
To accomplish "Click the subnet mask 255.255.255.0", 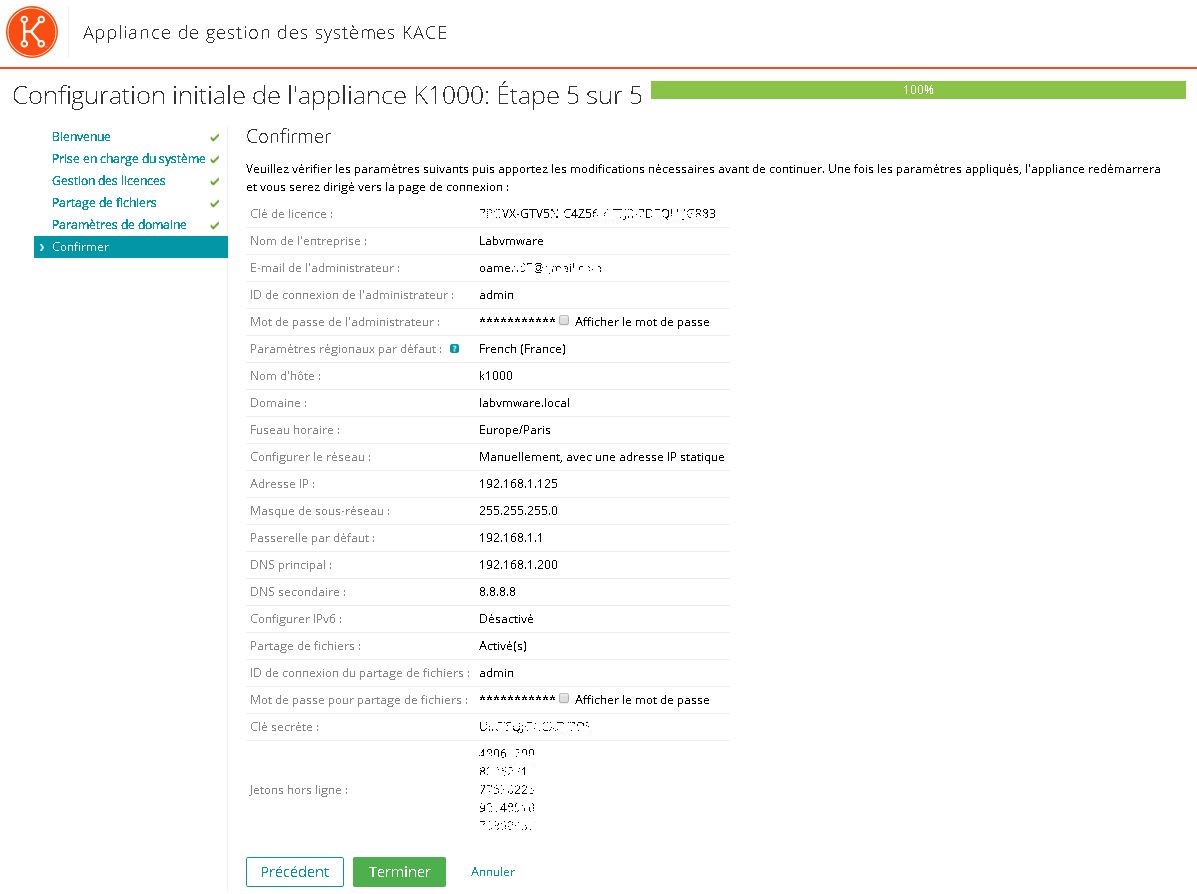I will tap(518, 511).
